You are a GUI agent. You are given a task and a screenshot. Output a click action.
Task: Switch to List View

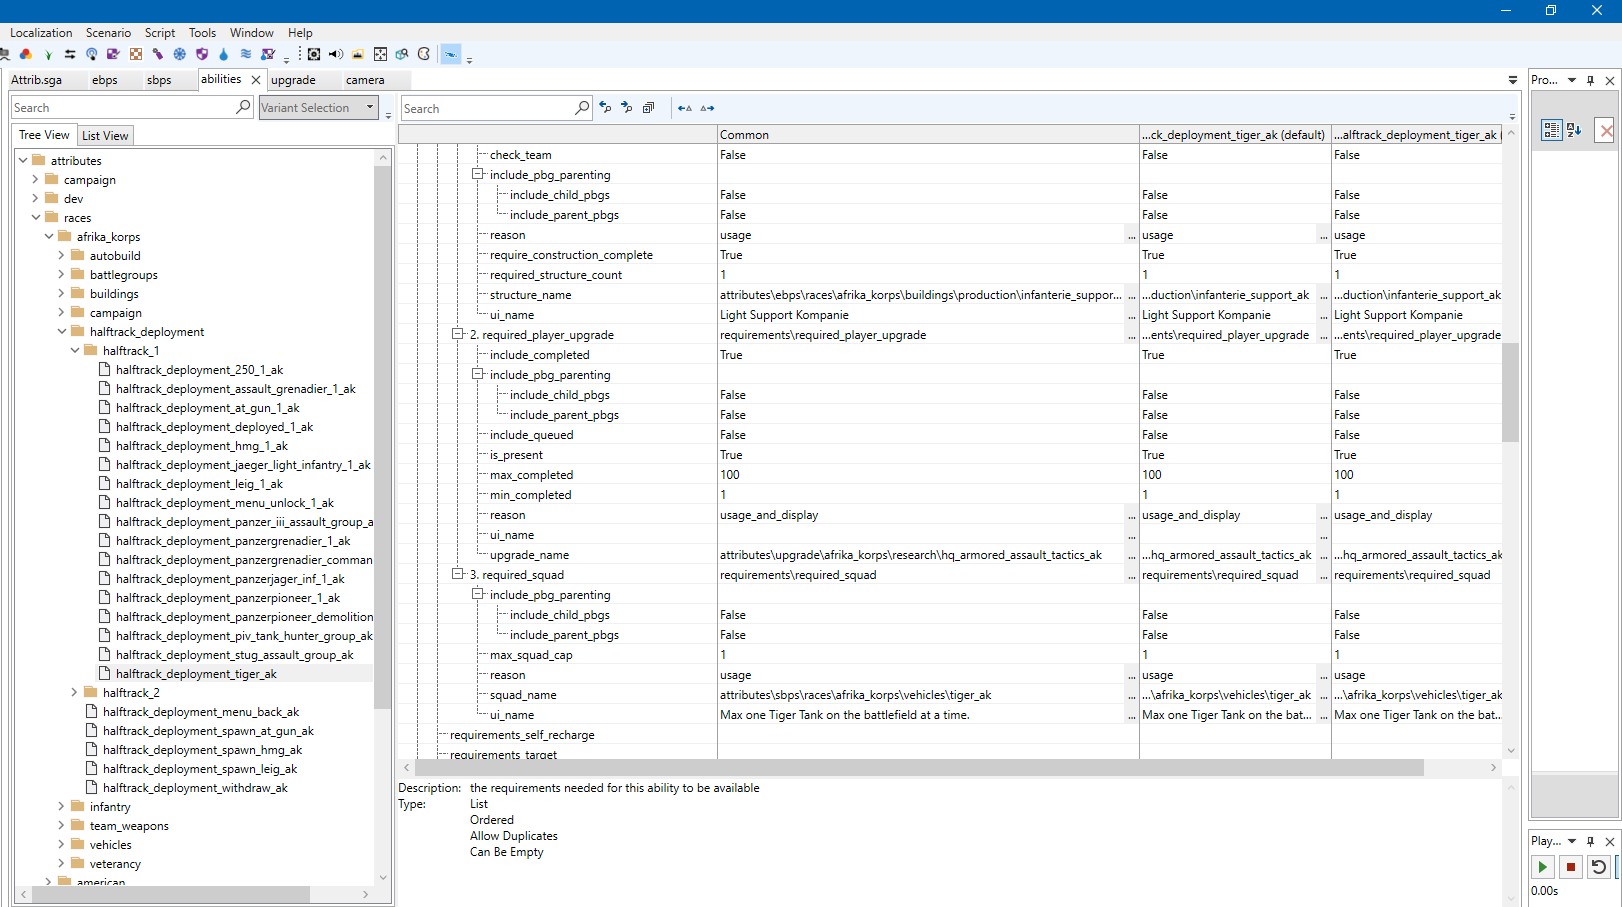pos(105,136)
